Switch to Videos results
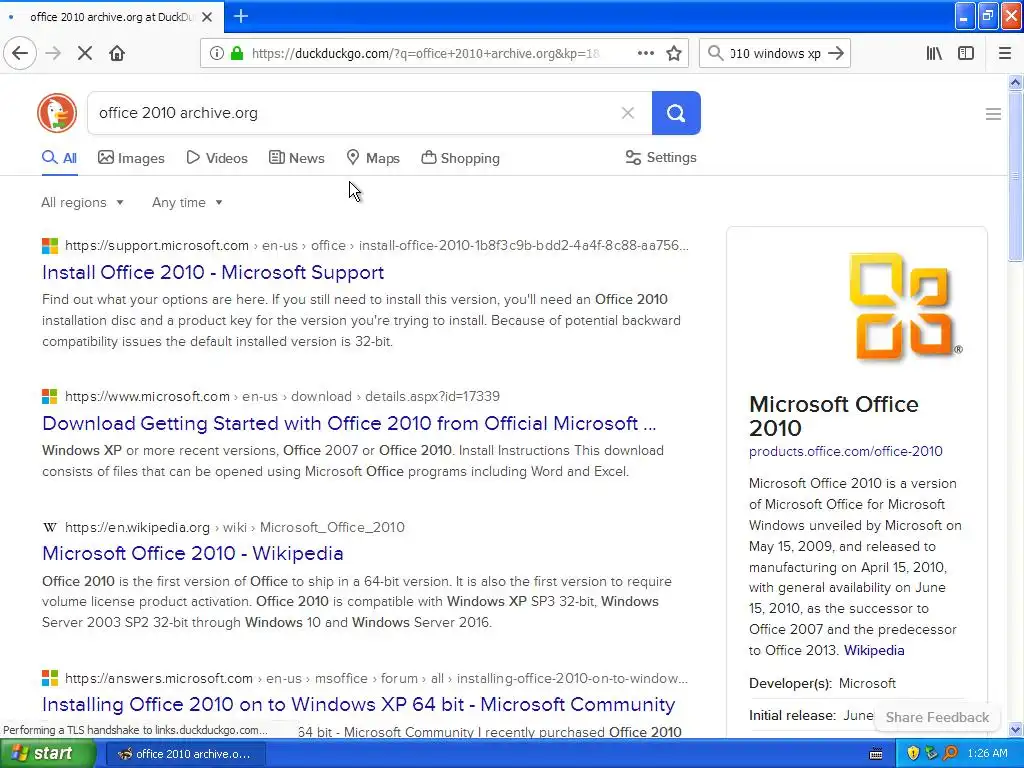Screen dimensions: 1024x768 pyautogui.click(x=217, y=158)
